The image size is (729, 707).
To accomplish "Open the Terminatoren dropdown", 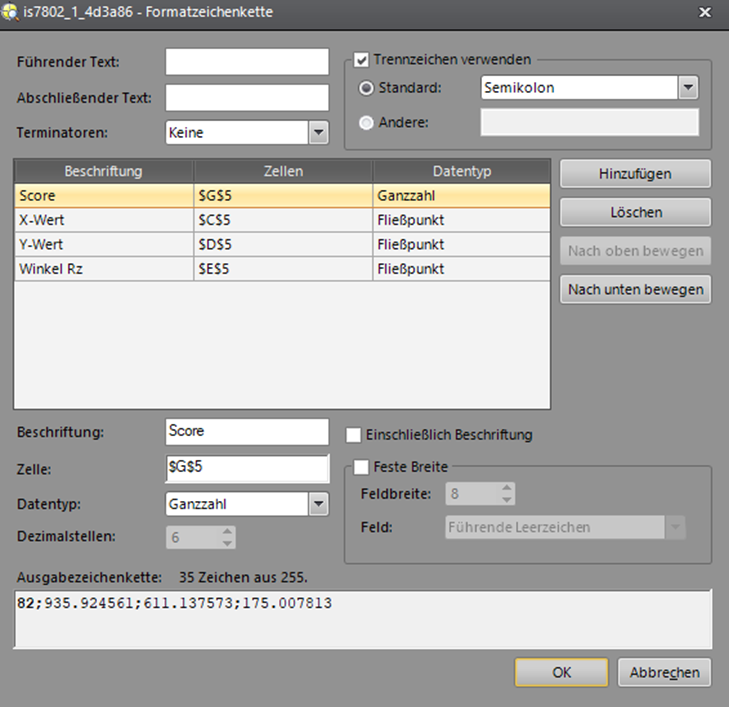I will click(318, 132).
